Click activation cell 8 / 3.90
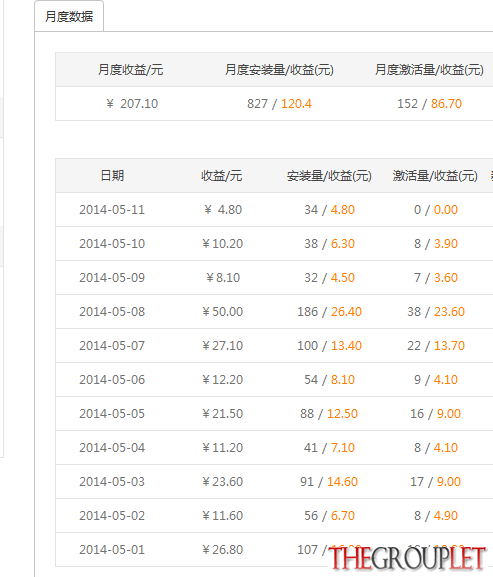Screen dimensions: 493x577 pyautogui.click(x=436, y=244)
